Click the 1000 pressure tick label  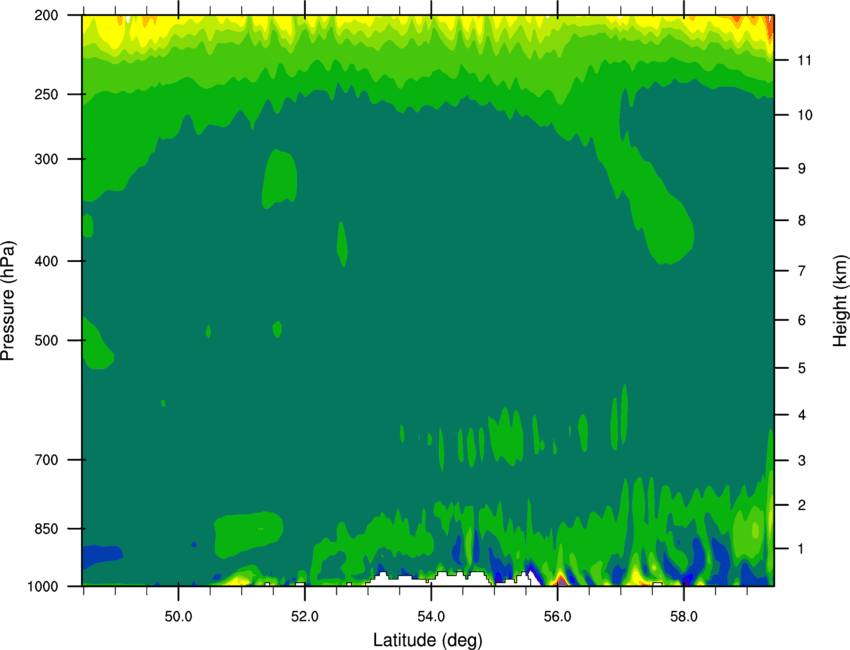42,587
